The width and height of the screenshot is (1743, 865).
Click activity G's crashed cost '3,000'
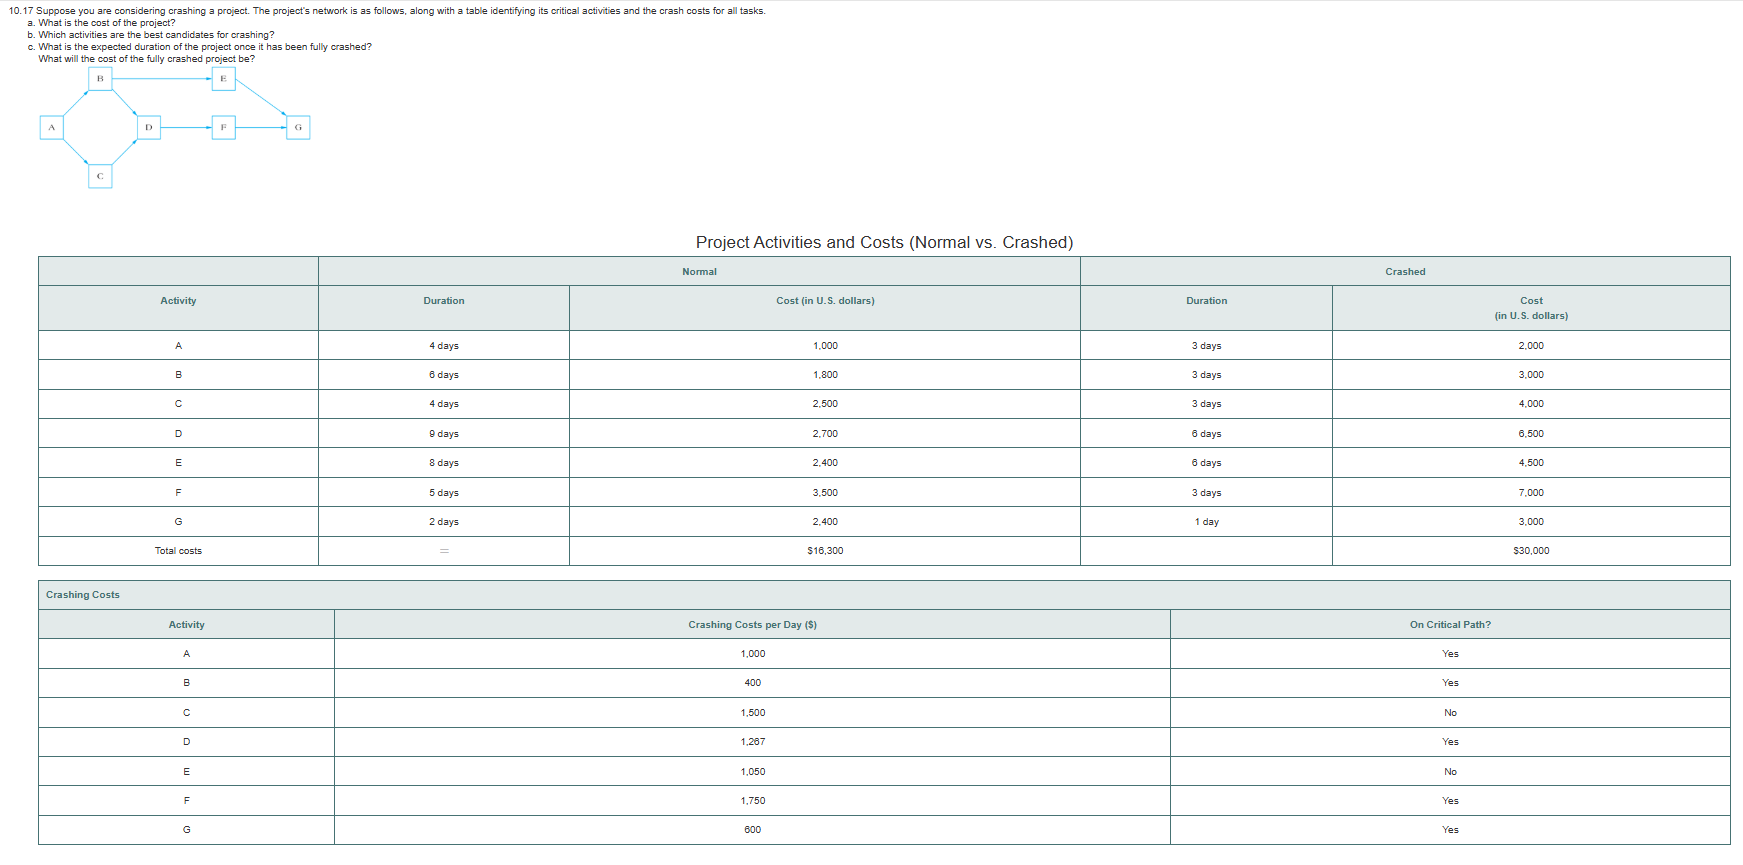[1531, 522]
